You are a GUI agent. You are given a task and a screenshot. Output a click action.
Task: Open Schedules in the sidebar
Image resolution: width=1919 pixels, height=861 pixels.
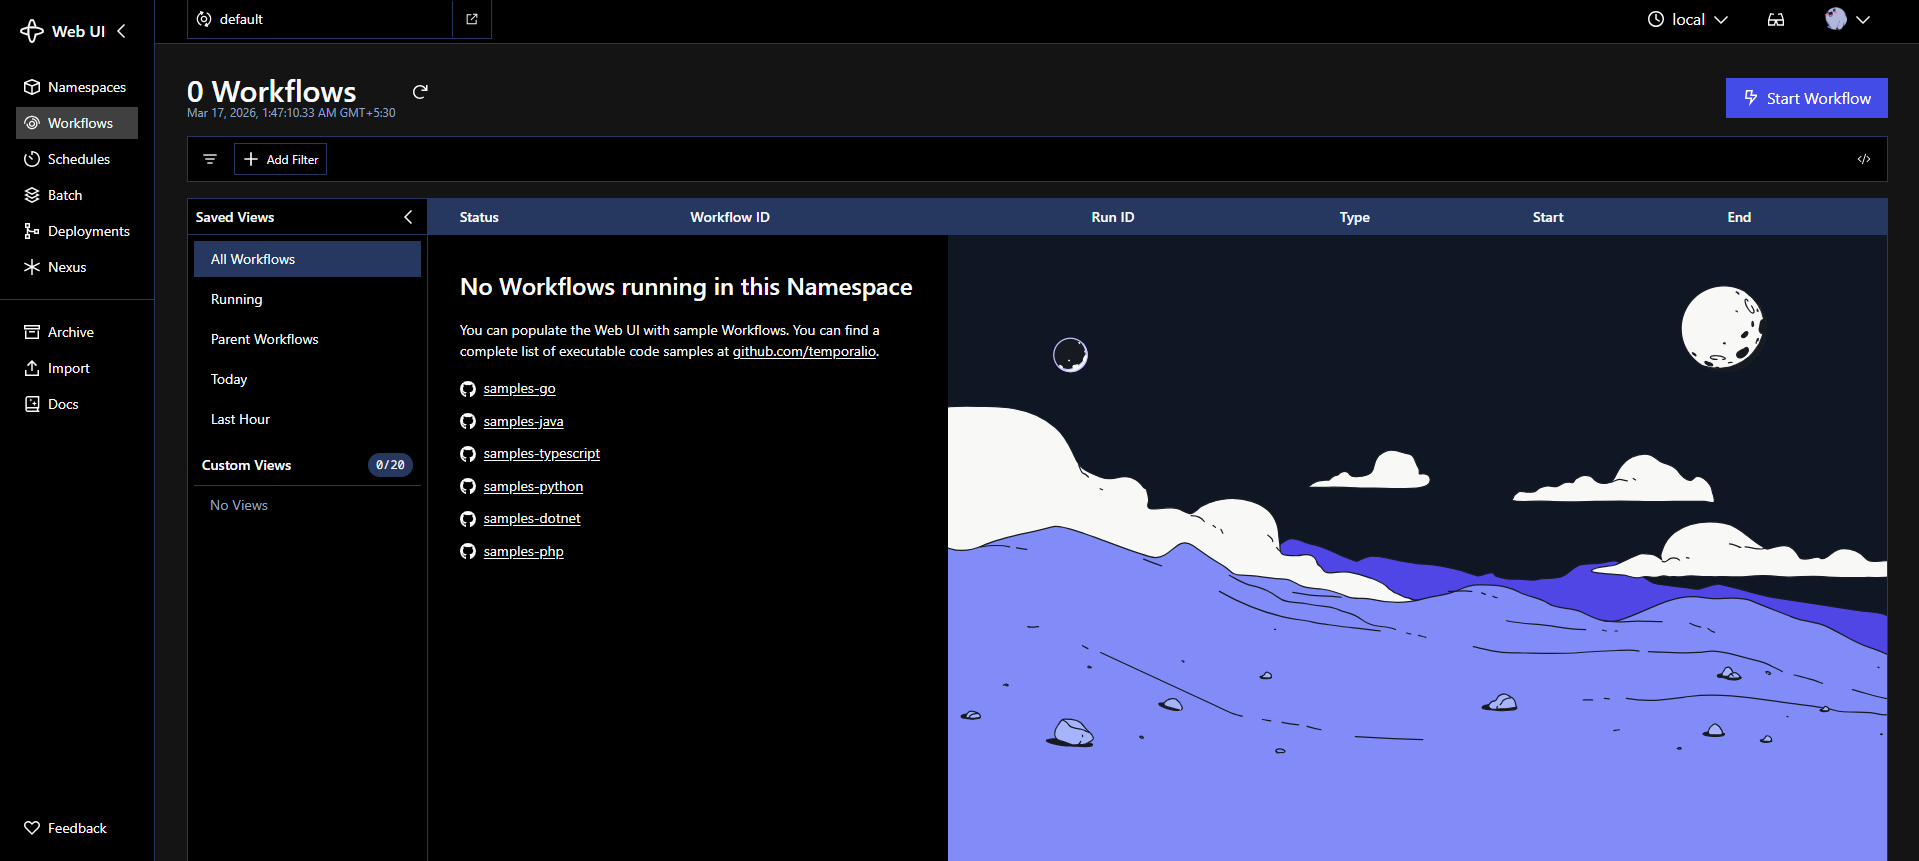(x=76, y=159)
